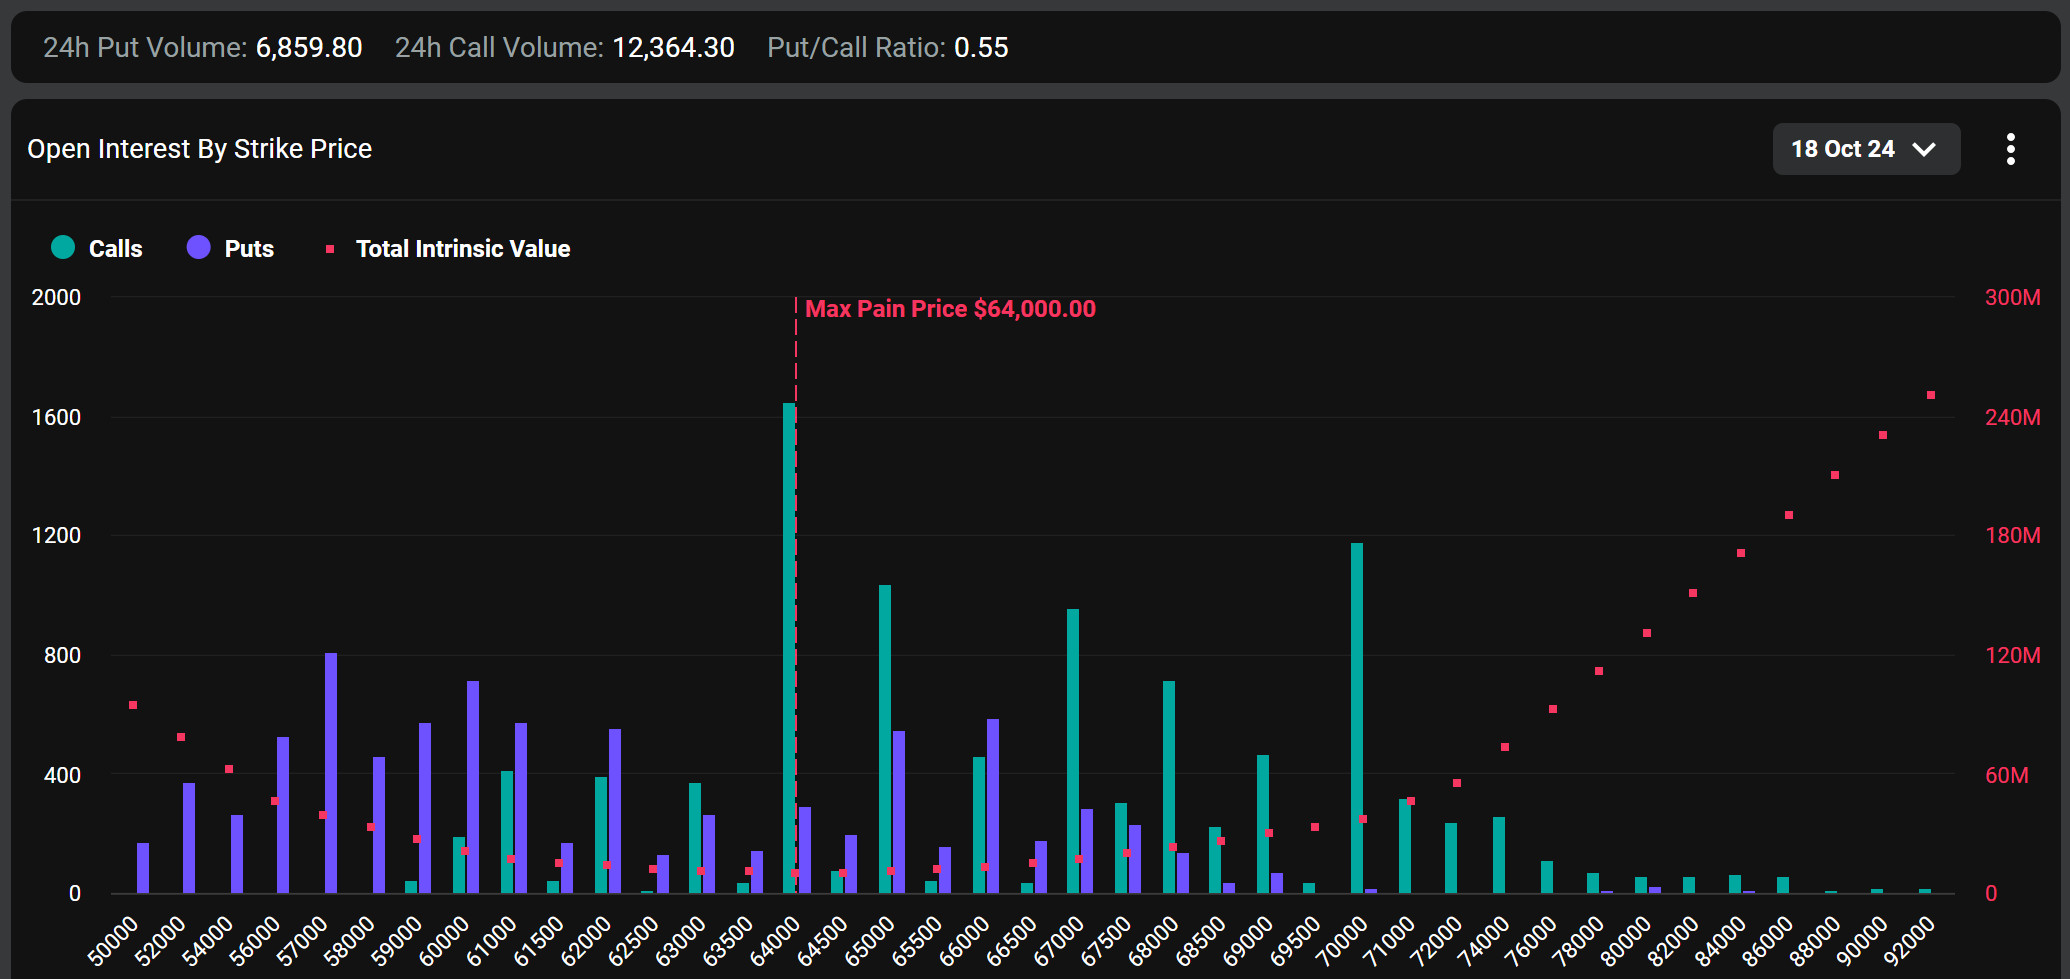The image size is (2070, 979).
Task: Click the Put/Call Ratio value 0.55
Action: (981, 47)
